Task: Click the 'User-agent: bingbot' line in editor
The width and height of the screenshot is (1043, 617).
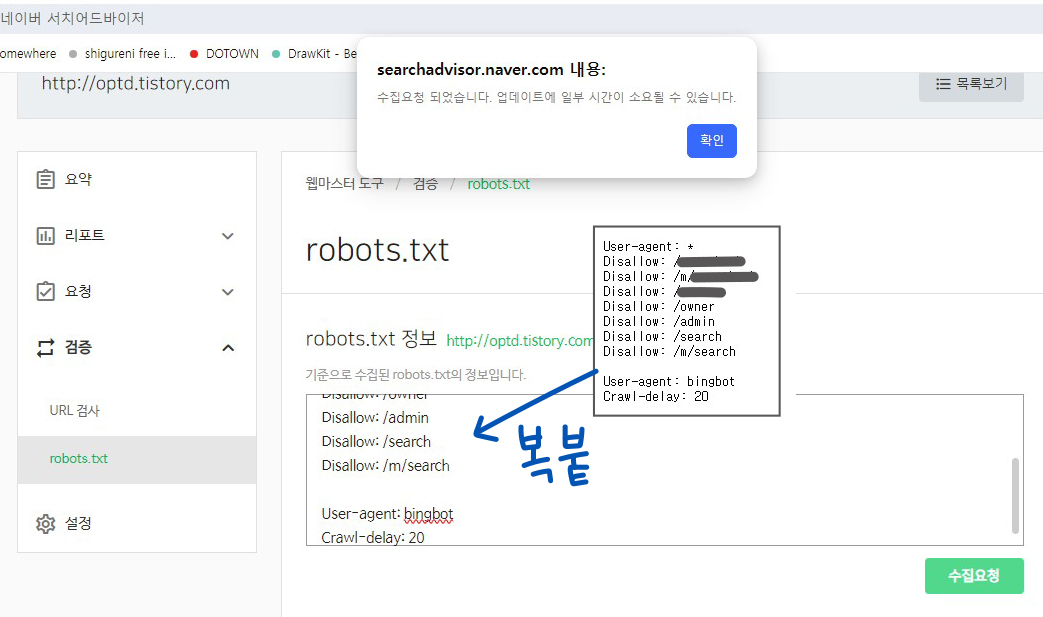Action: click(x=387, y=514)
